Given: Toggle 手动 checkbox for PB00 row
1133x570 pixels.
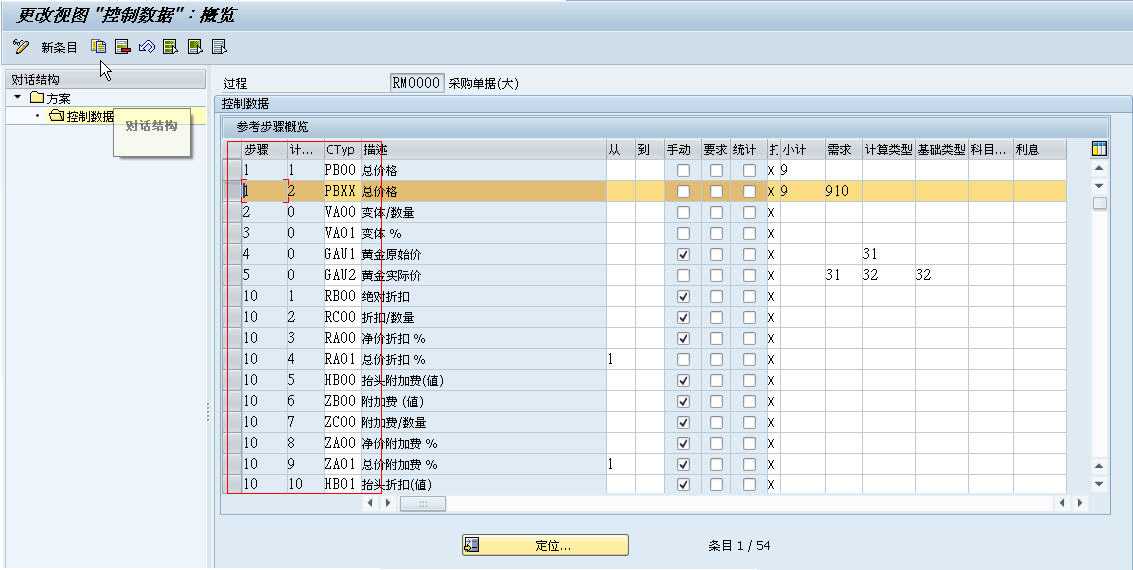Looking at the screenshot, I should [x=683, y=170].
